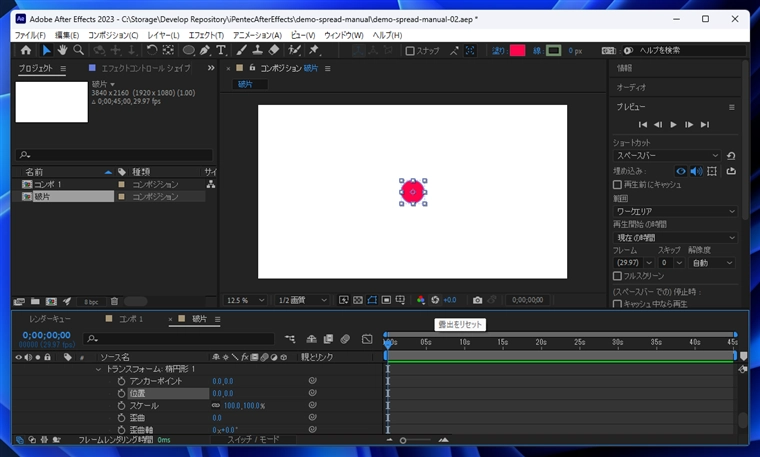Screen dimensions: 760x457
Task: Click the Play button in プレビュー panel
Action: point(673,125)
